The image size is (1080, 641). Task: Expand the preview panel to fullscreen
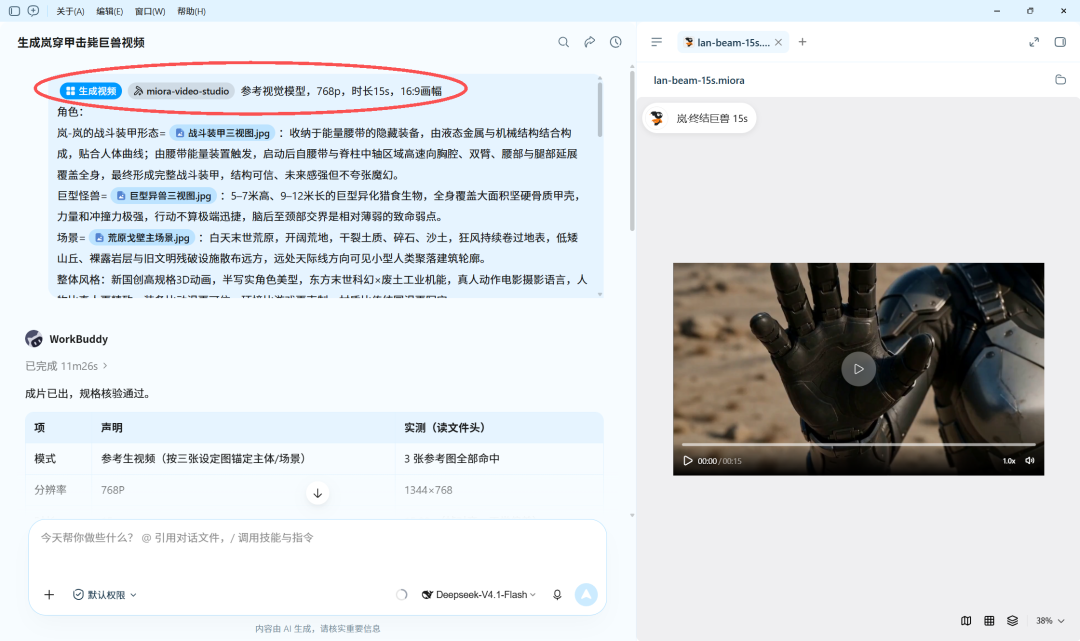(1034, 42)
